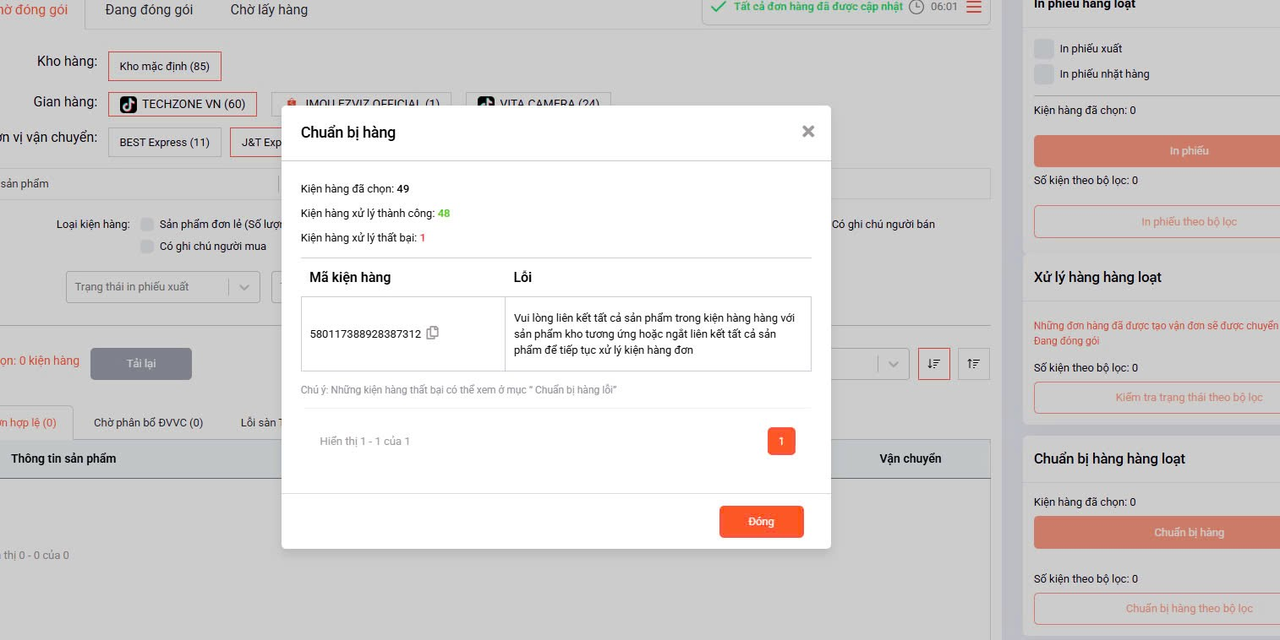
Task: Select the descending sort icon
Action: coord(934,364)
